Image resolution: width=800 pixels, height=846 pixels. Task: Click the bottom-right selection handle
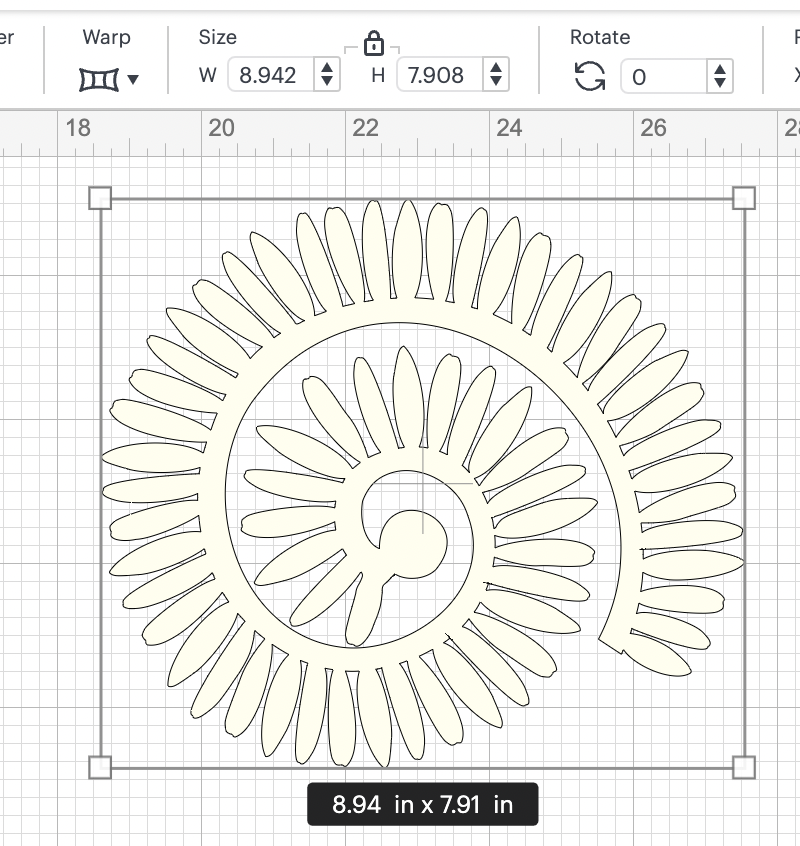point(744,767)
